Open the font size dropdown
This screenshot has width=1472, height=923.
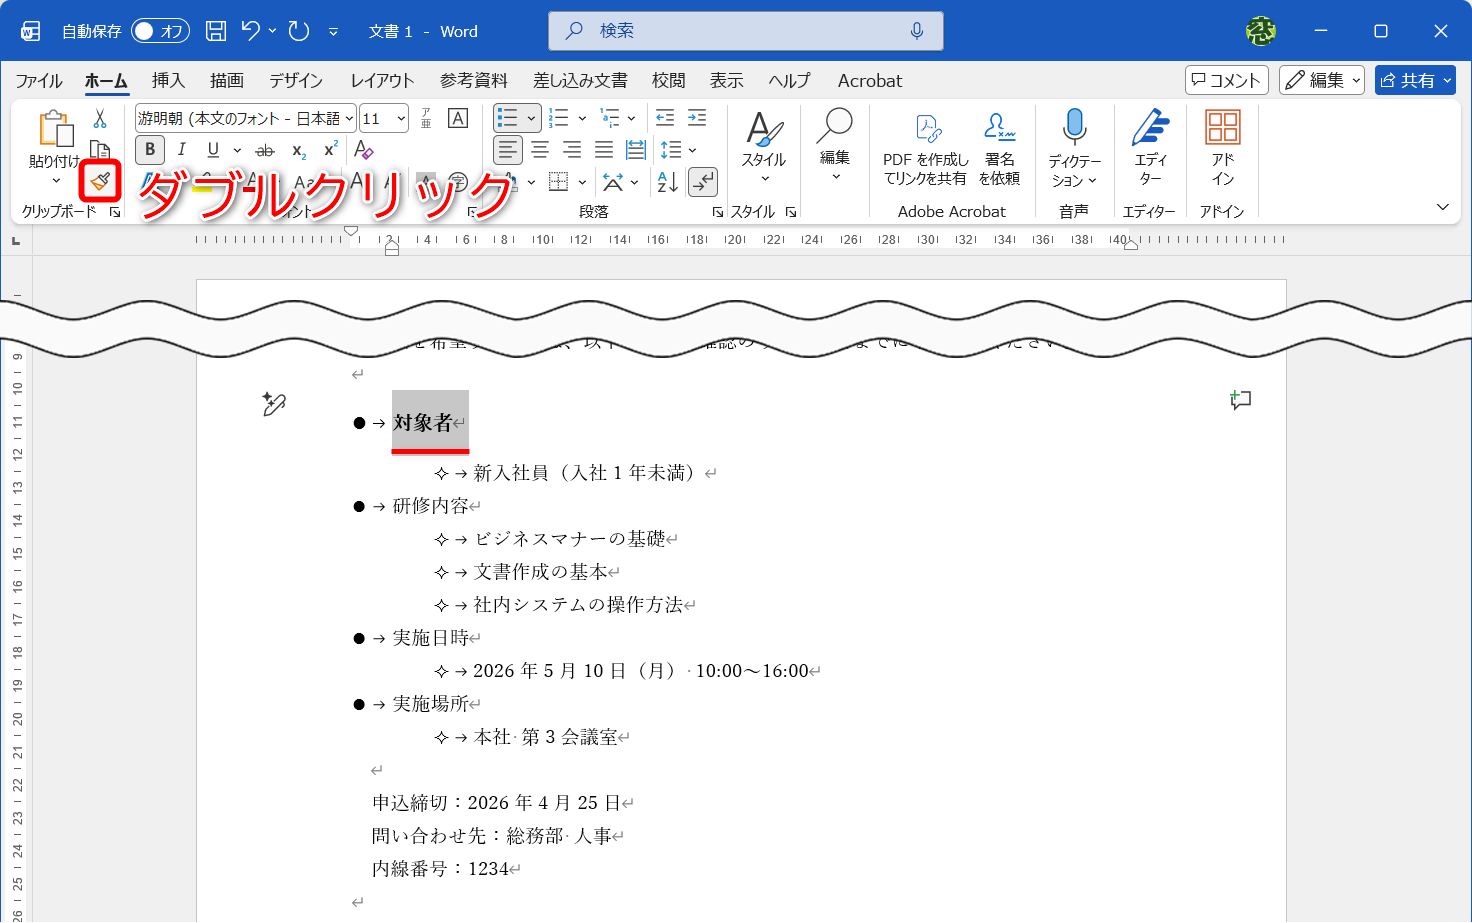click(399, 117)
